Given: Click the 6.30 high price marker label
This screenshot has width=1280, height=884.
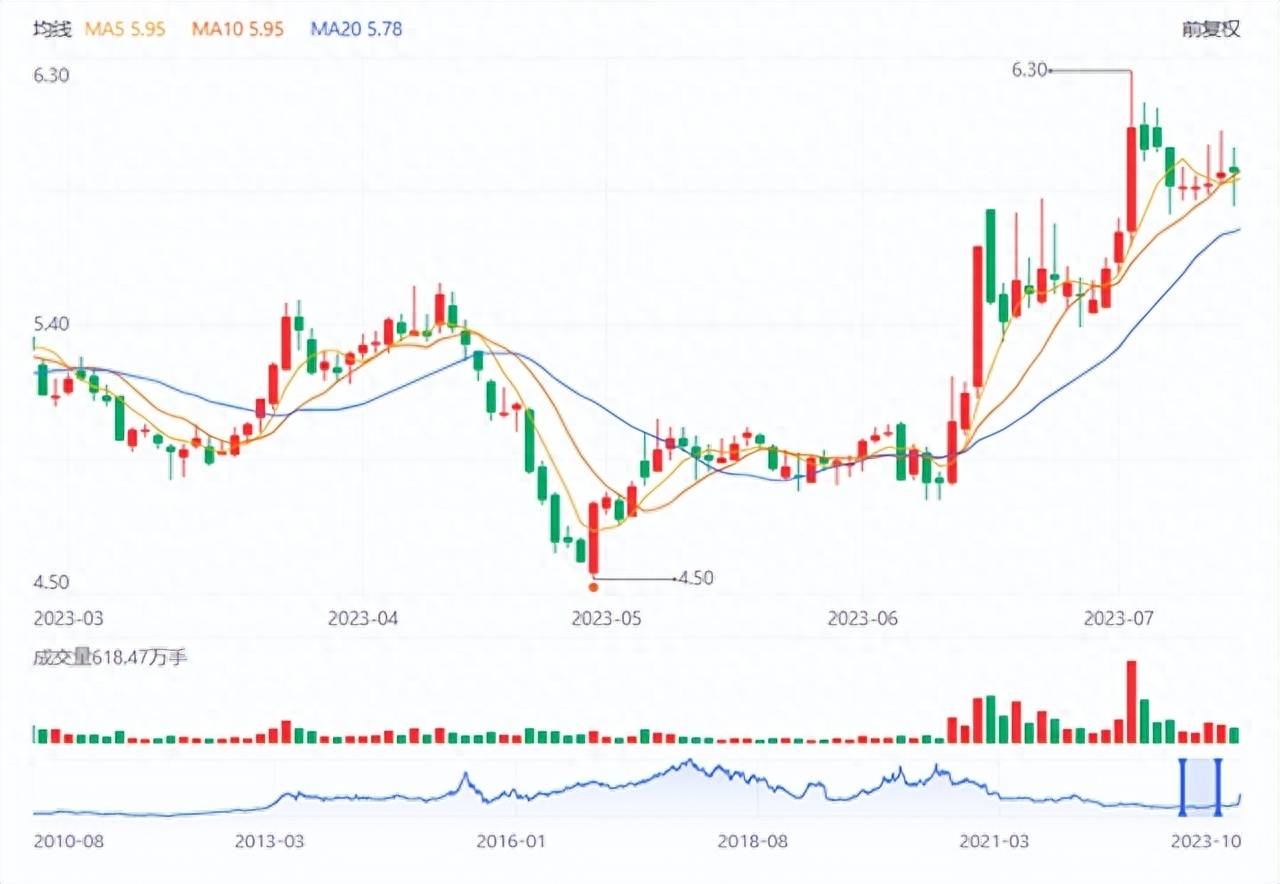Looking at the screenshot, I should coord(1029,70).
